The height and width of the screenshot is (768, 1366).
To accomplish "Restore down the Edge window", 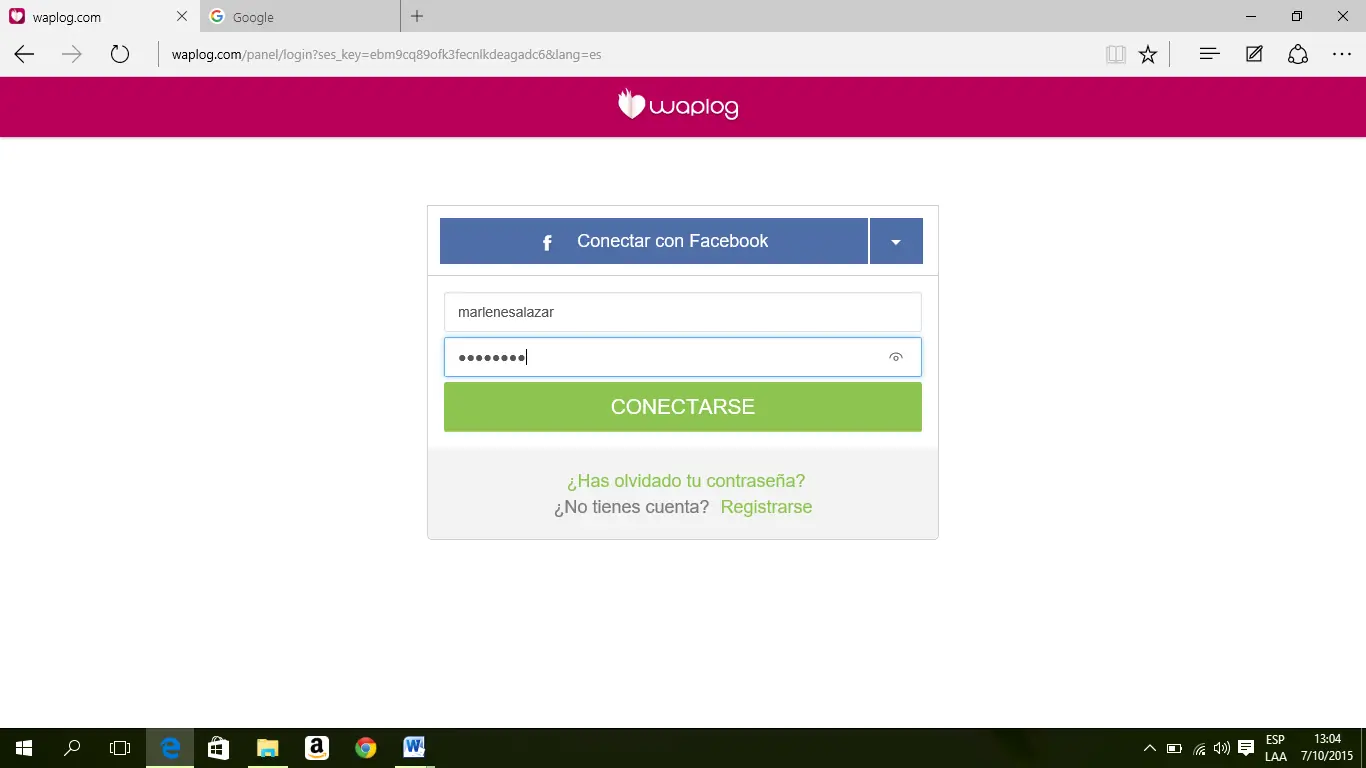I will tap(1297, 16).
